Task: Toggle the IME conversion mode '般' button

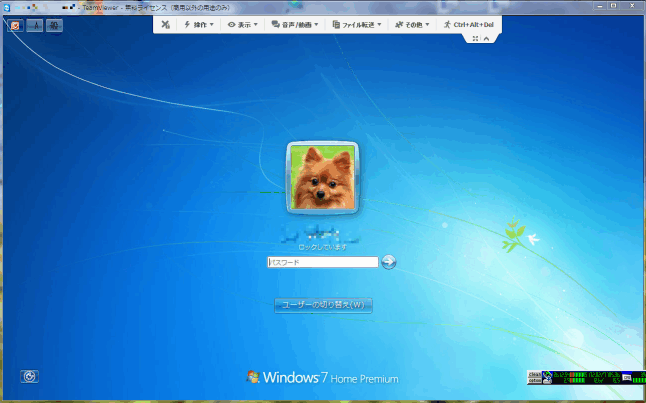Action: pos(54,26)
